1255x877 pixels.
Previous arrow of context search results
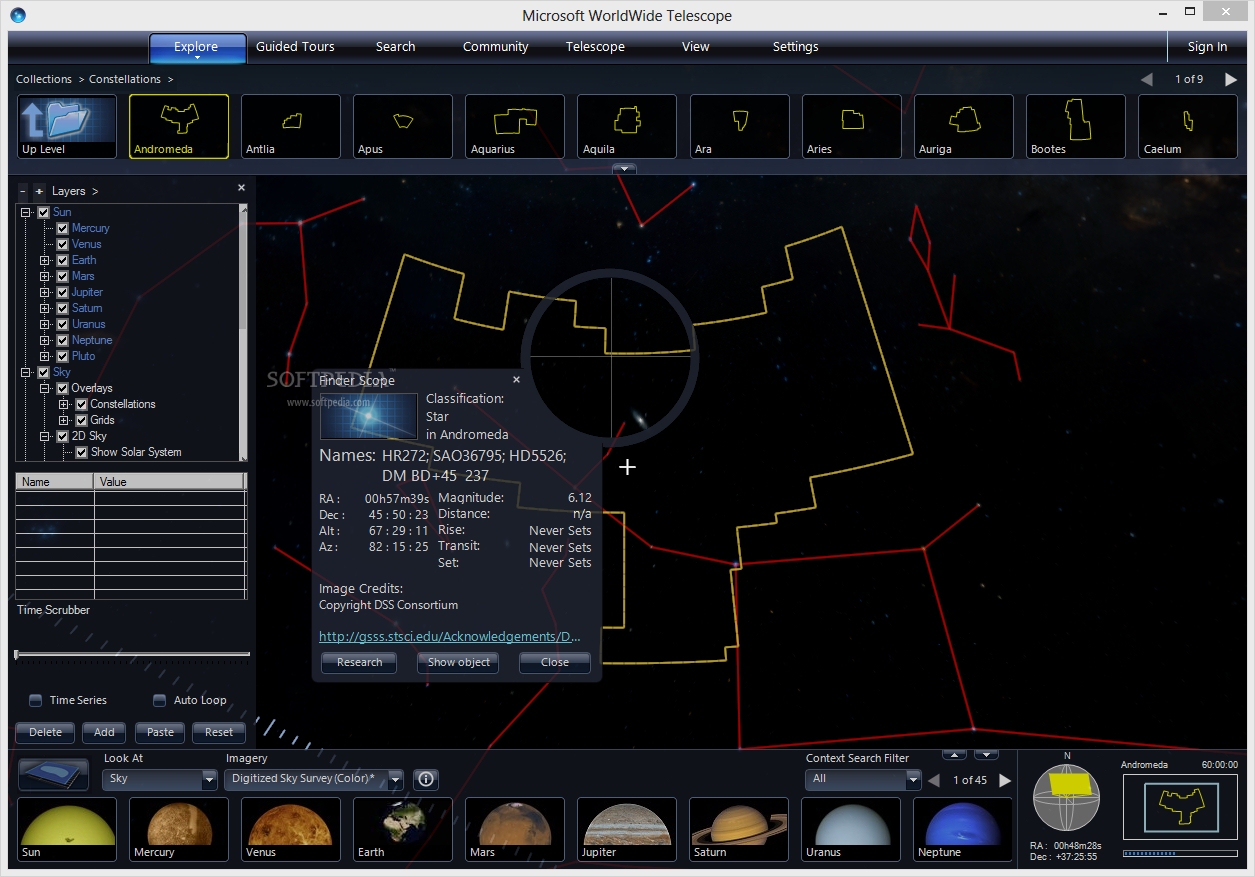point(934,780)
